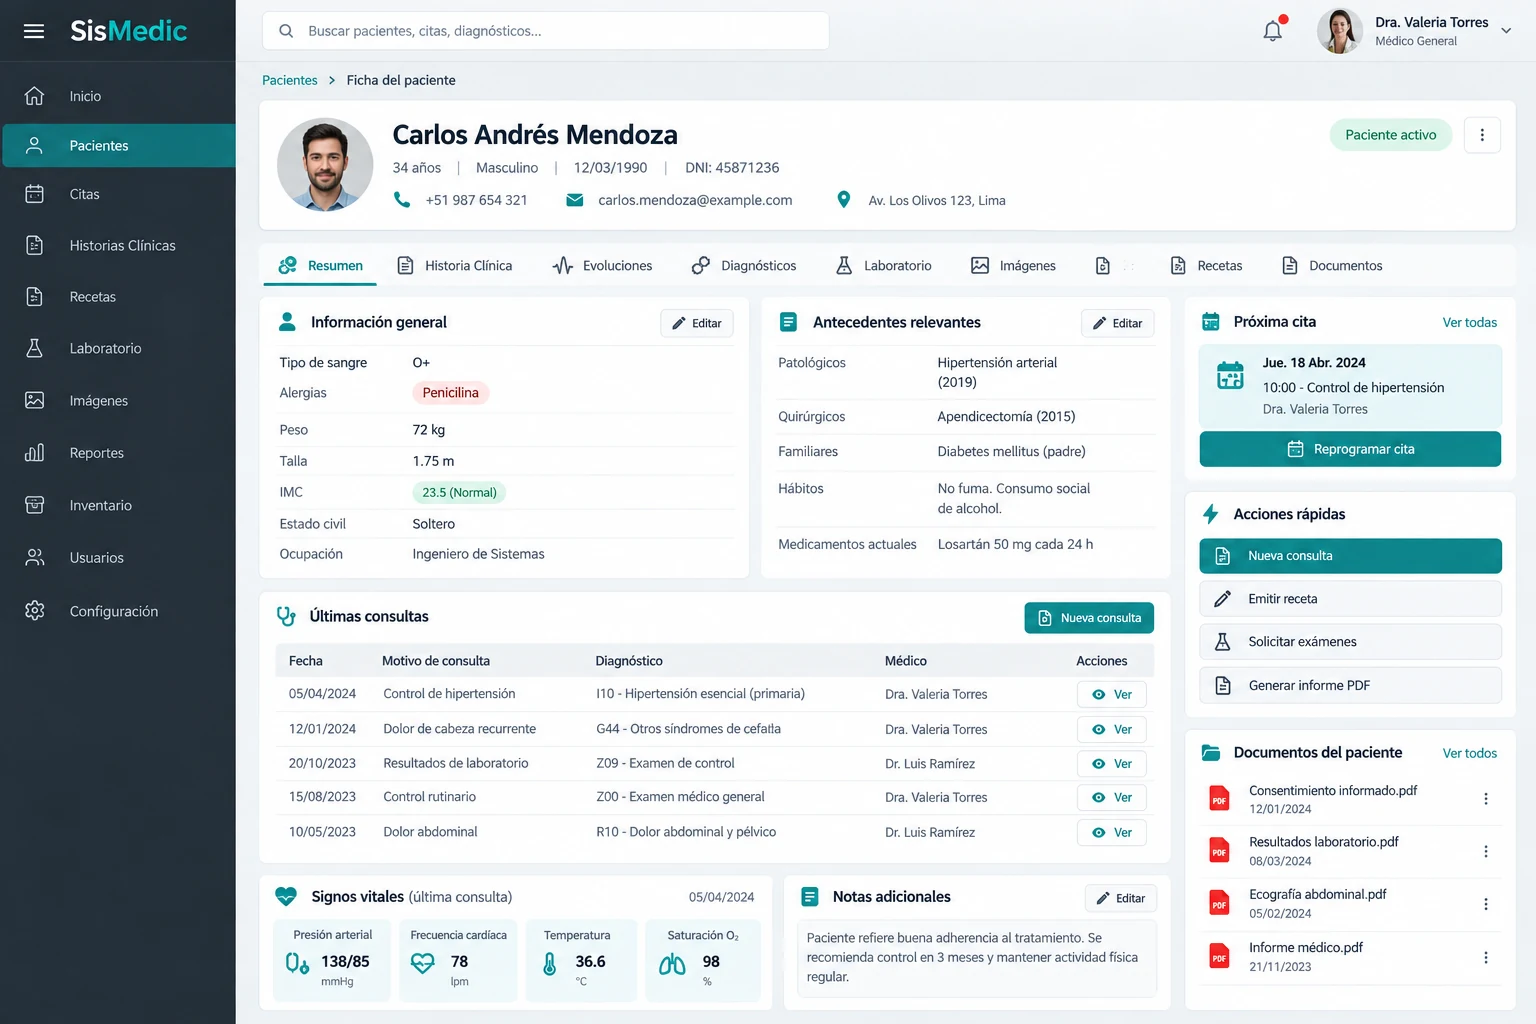Toggle the hamburger menu icon
The image size is (1536, 1024).
tap(34, 31)
